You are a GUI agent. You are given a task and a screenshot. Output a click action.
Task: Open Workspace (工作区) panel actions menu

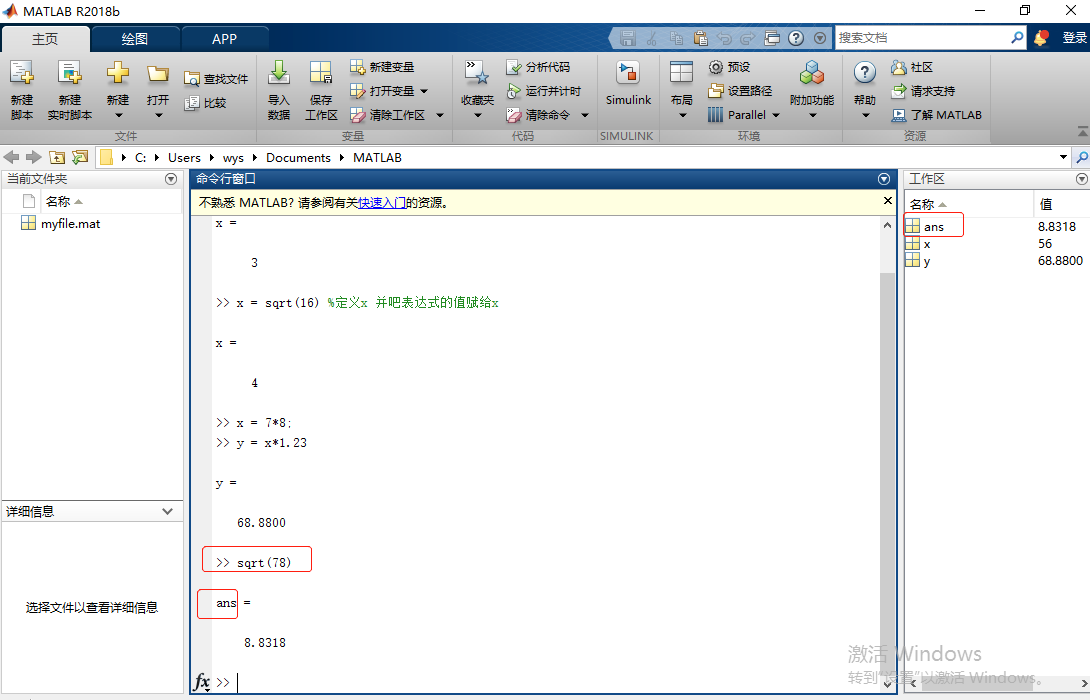[x=1082, y=179]
